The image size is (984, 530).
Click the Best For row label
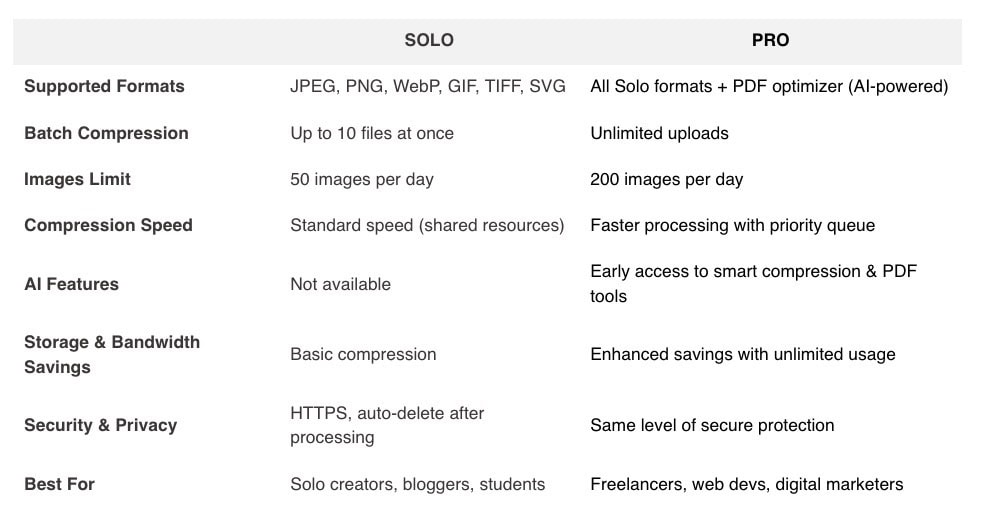59,484
